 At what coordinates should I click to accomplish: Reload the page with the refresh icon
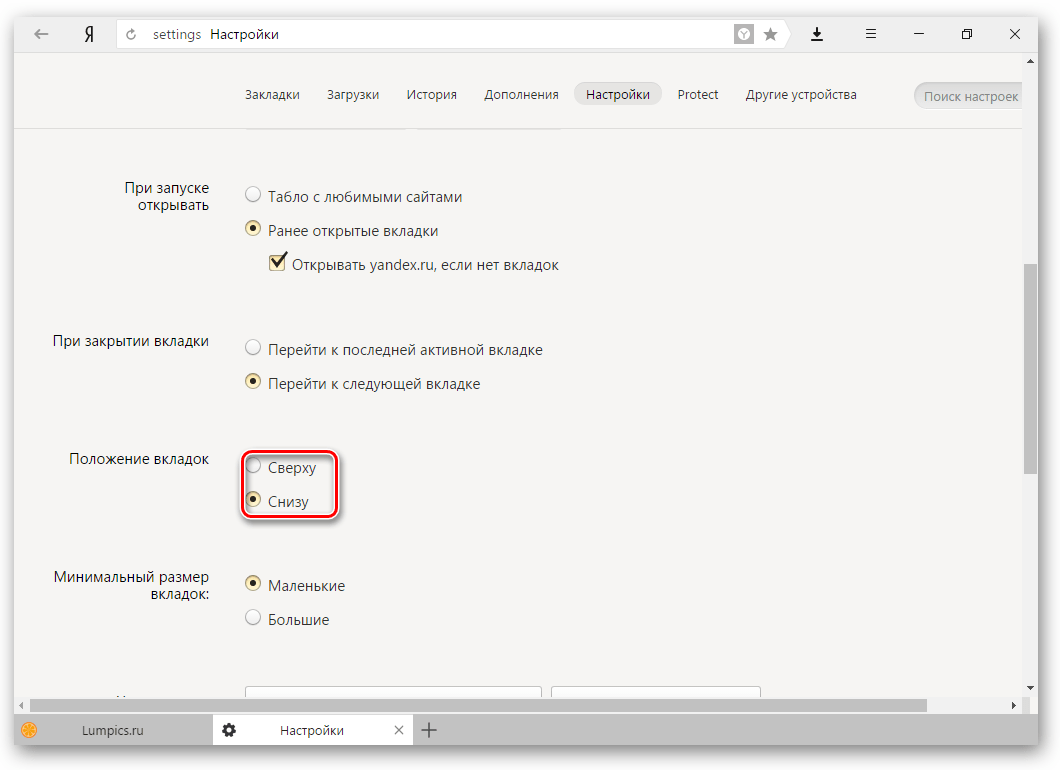131,34
